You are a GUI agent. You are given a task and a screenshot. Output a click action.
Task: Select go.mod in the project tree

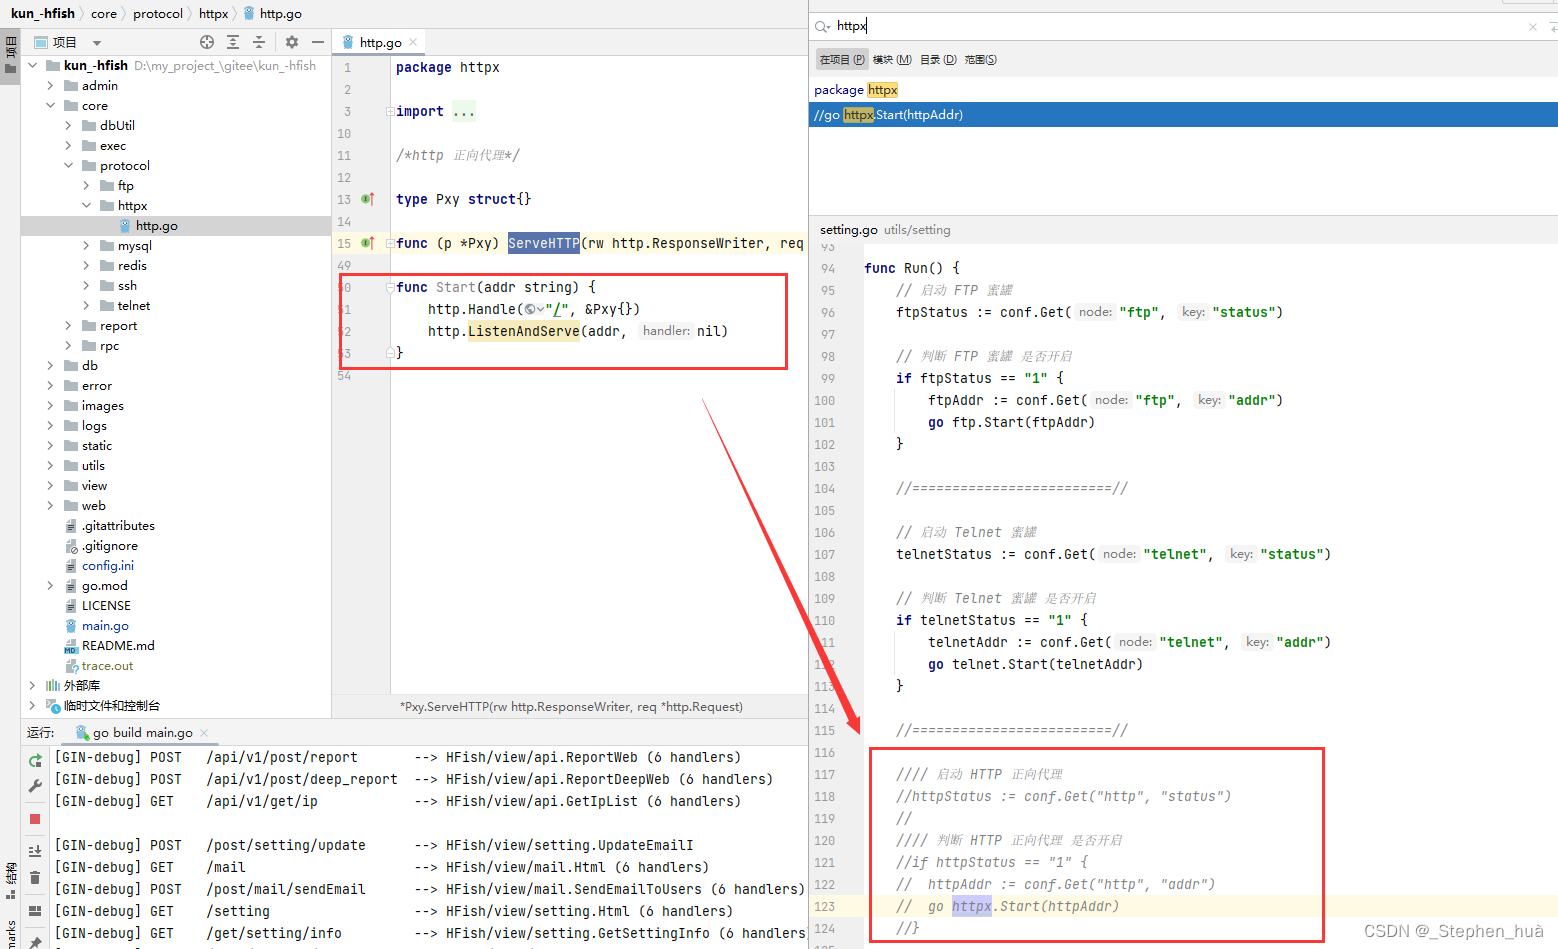pyautogui.click(x=104, y=586)
